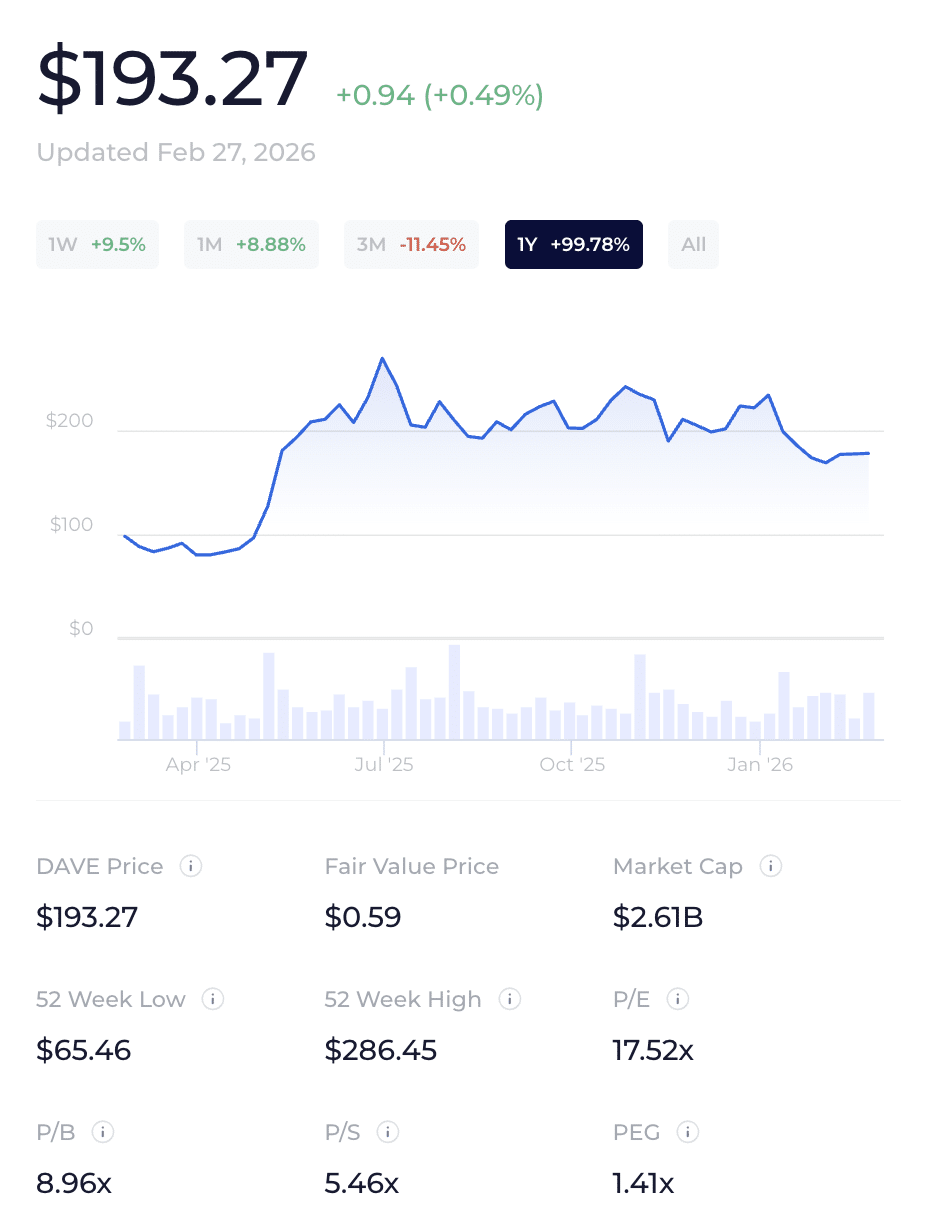This screenshot has height=1228, width=934.
Task: Click the P/S info icon
Action: 388,1132
